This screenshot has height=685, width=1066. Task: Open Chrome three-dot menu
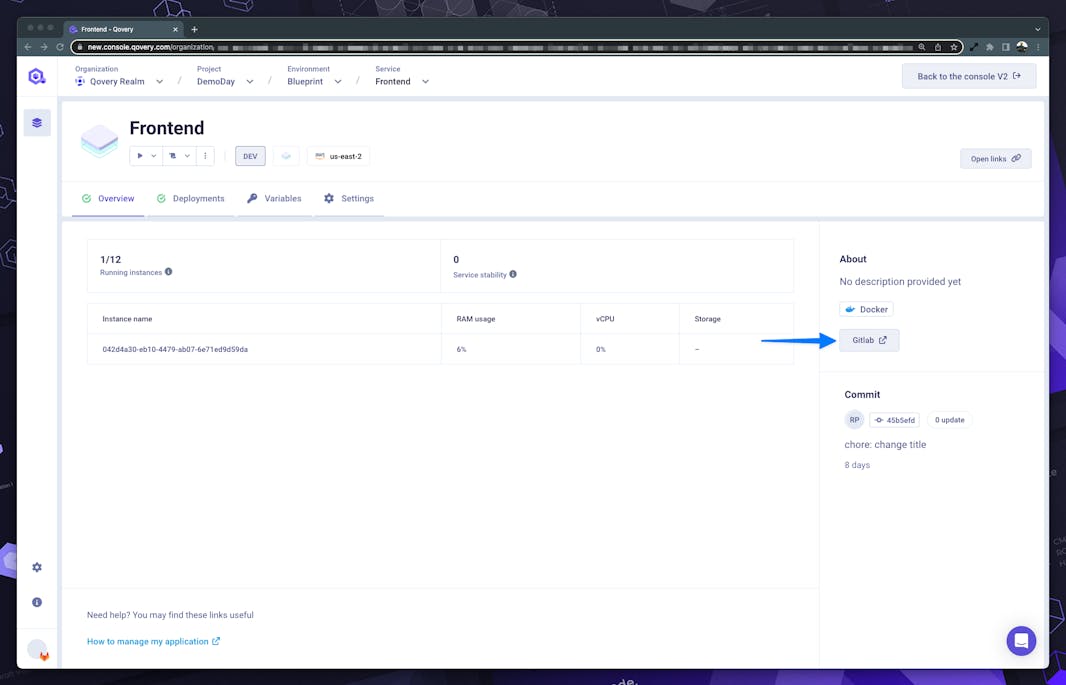1038,47
